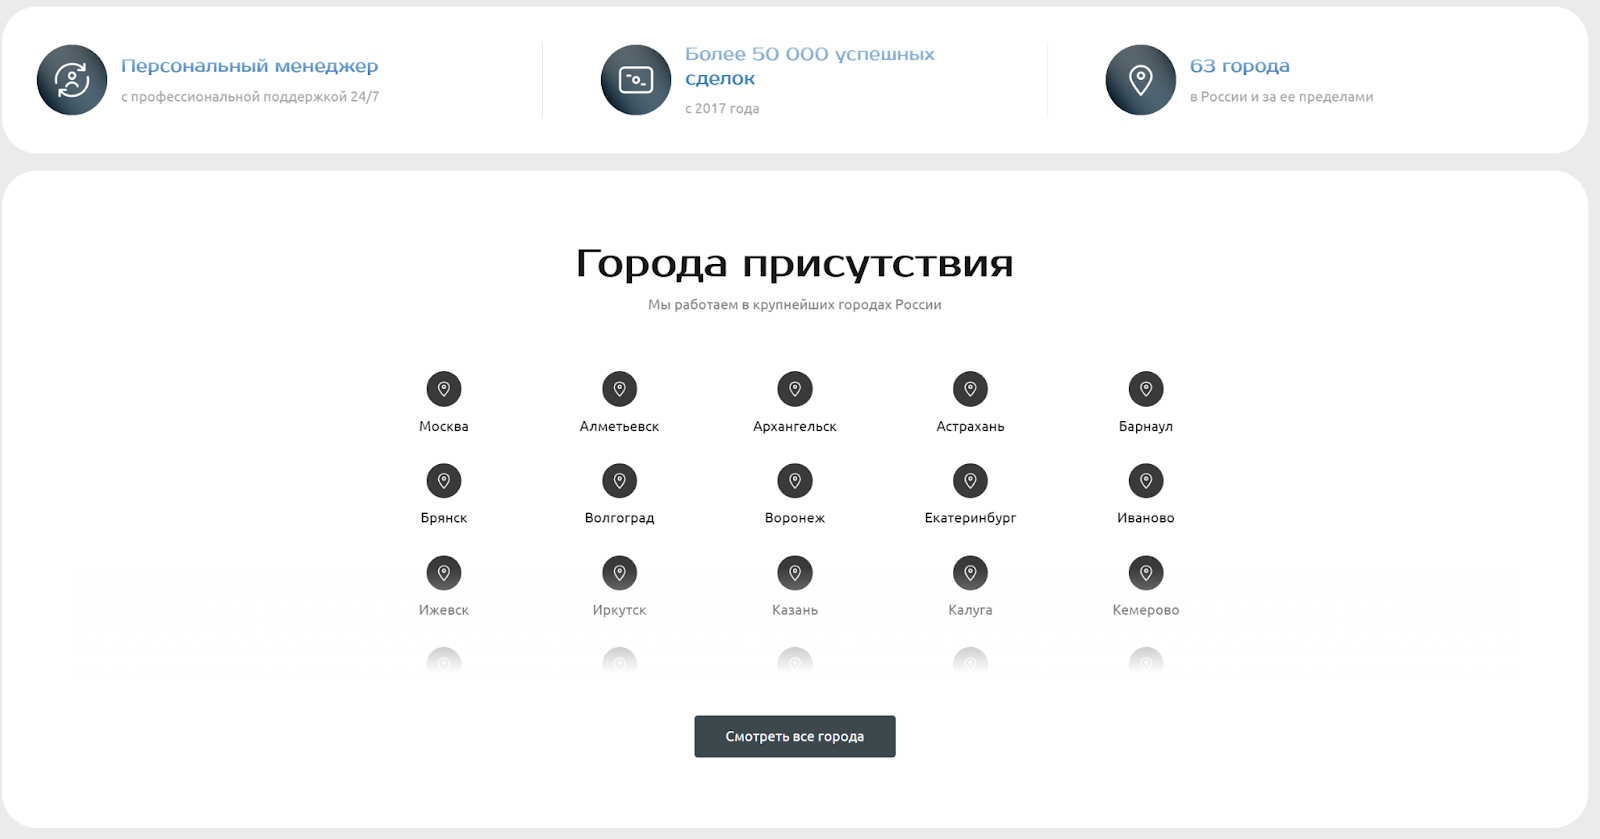Click the с профессиональной поддержкой 24/7 text
Viewport: 1600px width, 839px height.
250,97
